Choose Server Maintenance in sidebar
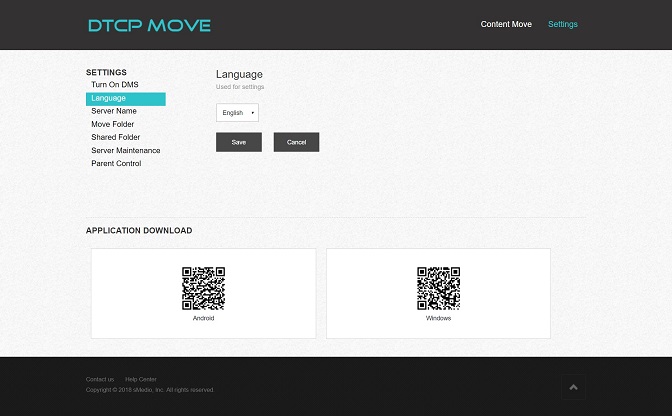Screen dimensions: 672x416 click(125, 150)
